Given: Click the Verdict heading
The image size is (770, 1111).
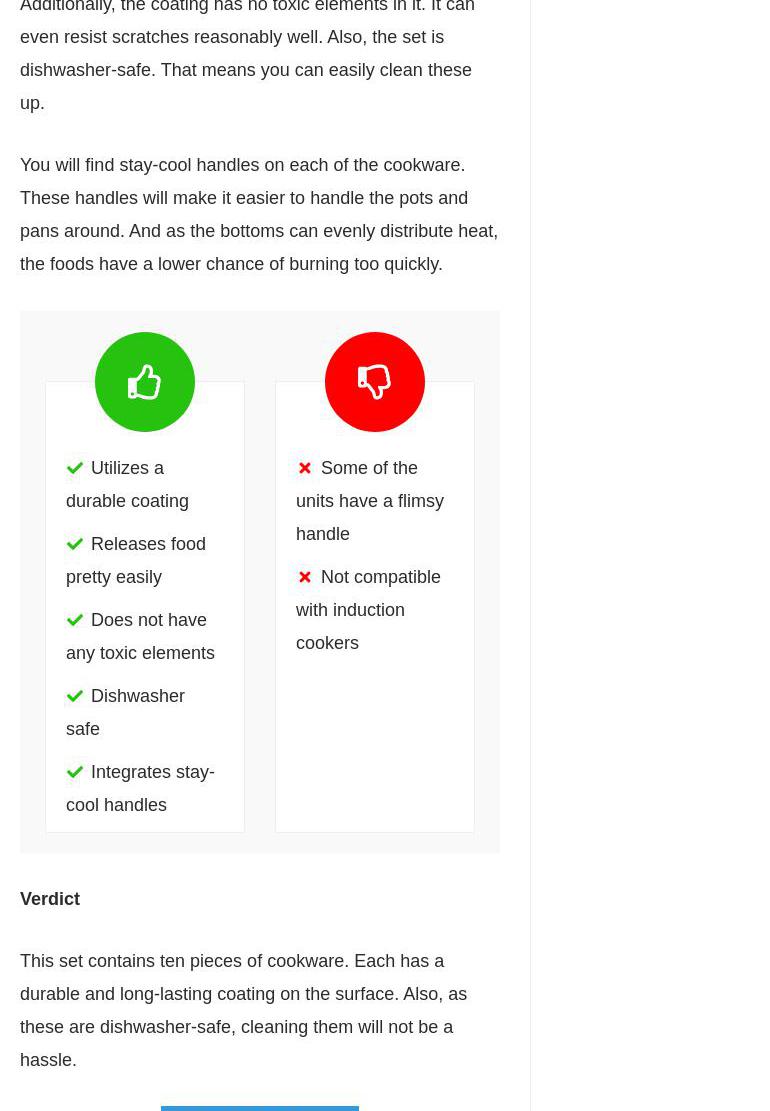Looking at the screenshot, I should click(x=50, y=899).
